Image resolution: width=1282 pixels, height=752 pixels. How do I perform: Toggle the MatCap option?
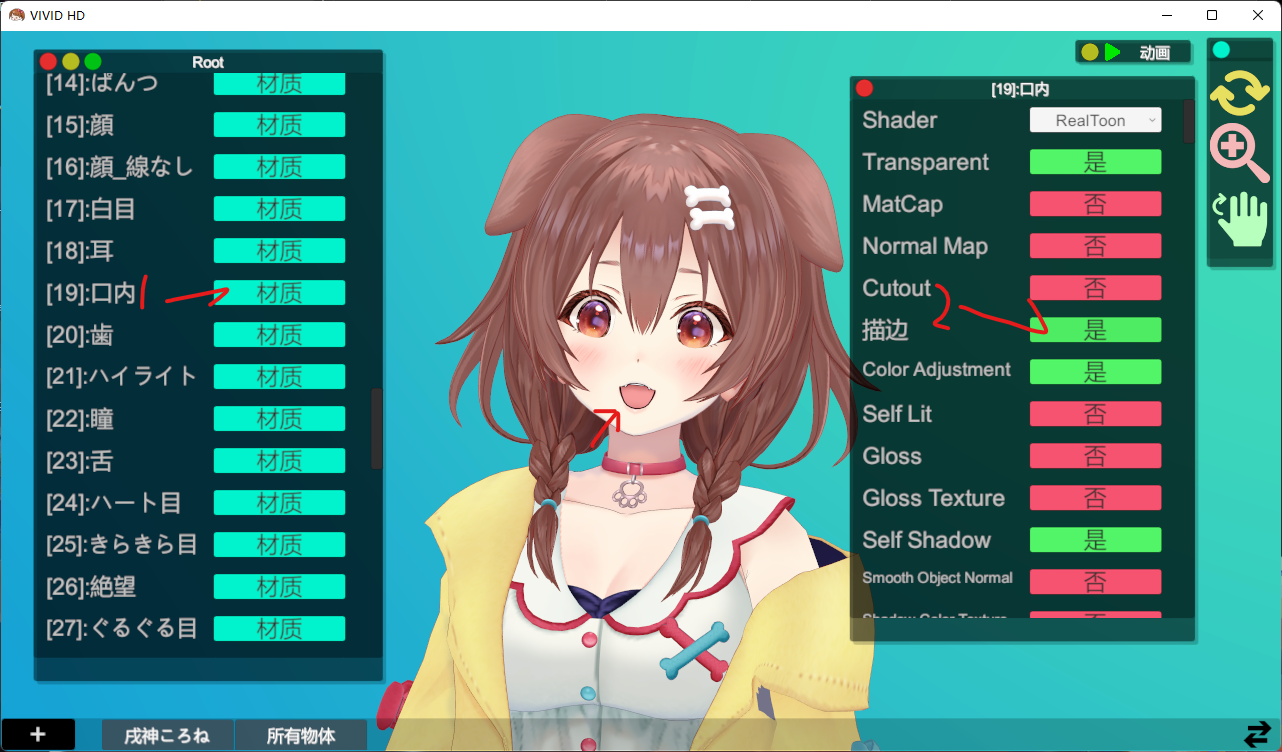[1095, 204]
